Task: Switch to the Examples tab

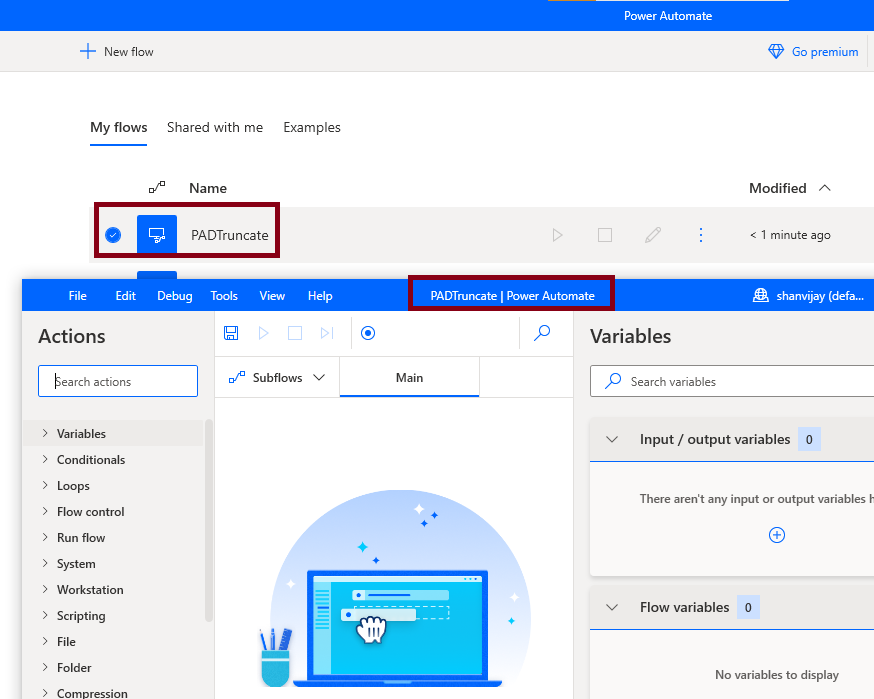Action: coord(311,127)
